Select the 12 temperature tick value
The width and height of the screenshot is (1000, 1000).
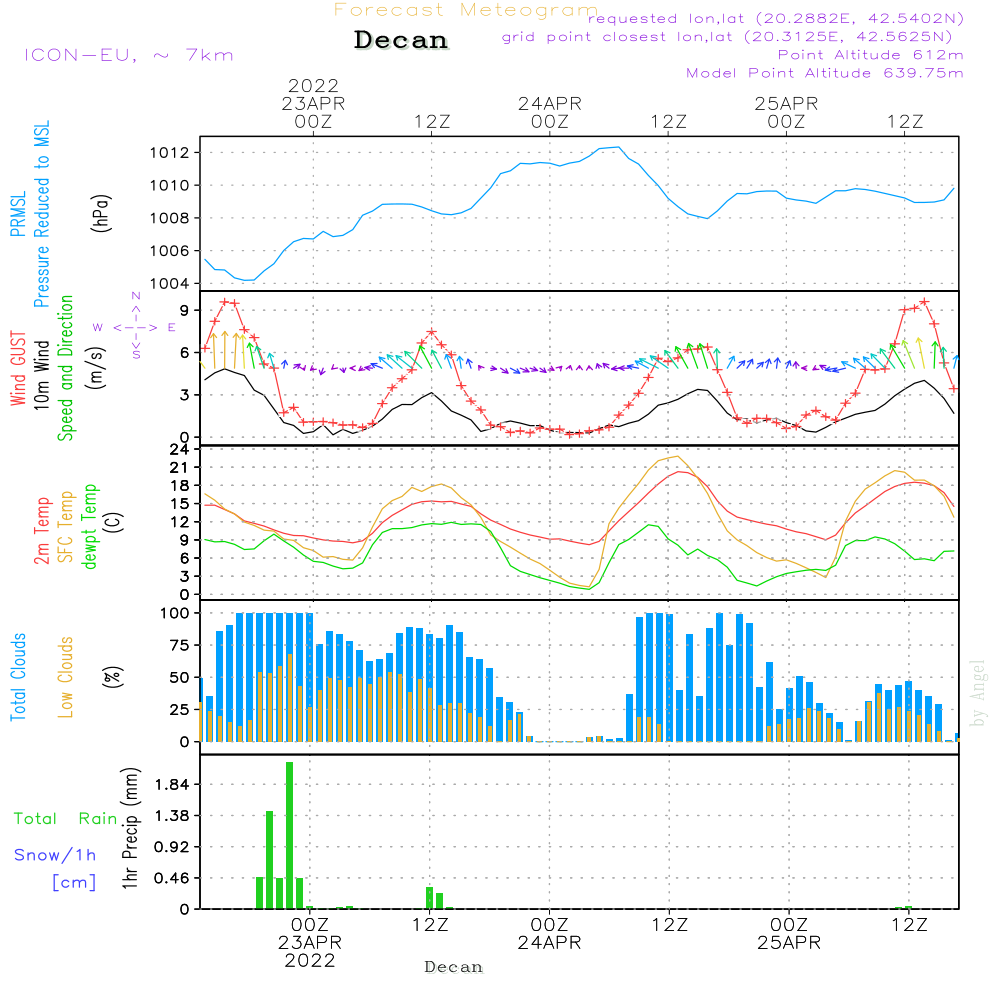179,522
